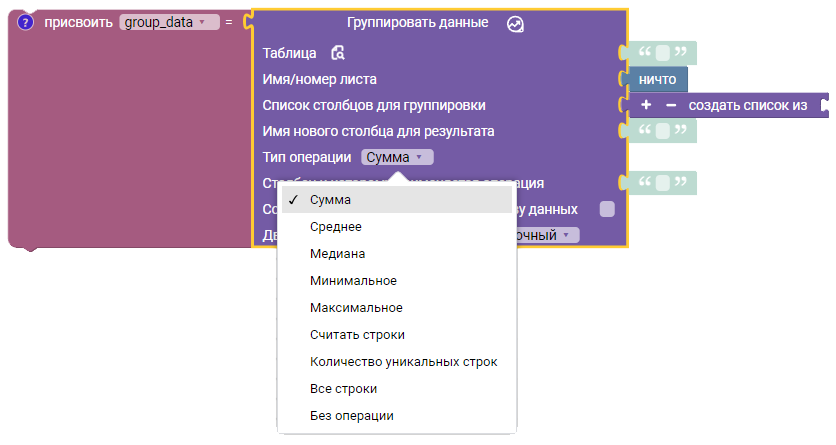The height and width of the screenshot is (445, 836).
Task: Toggle the checkbox at the end of the данных row
Action: coord(607,209)
